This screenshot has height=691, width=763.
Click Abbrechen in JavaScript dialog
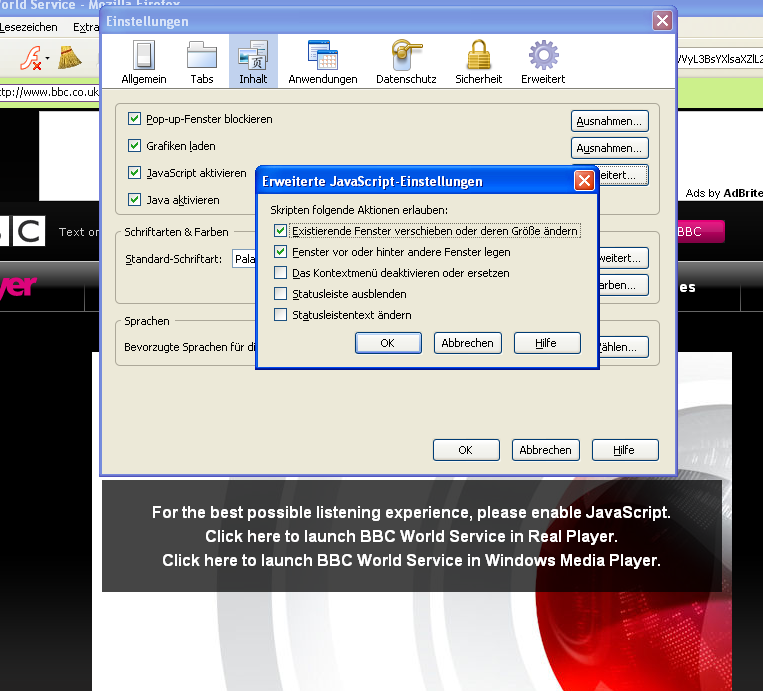tap(468, 343)
